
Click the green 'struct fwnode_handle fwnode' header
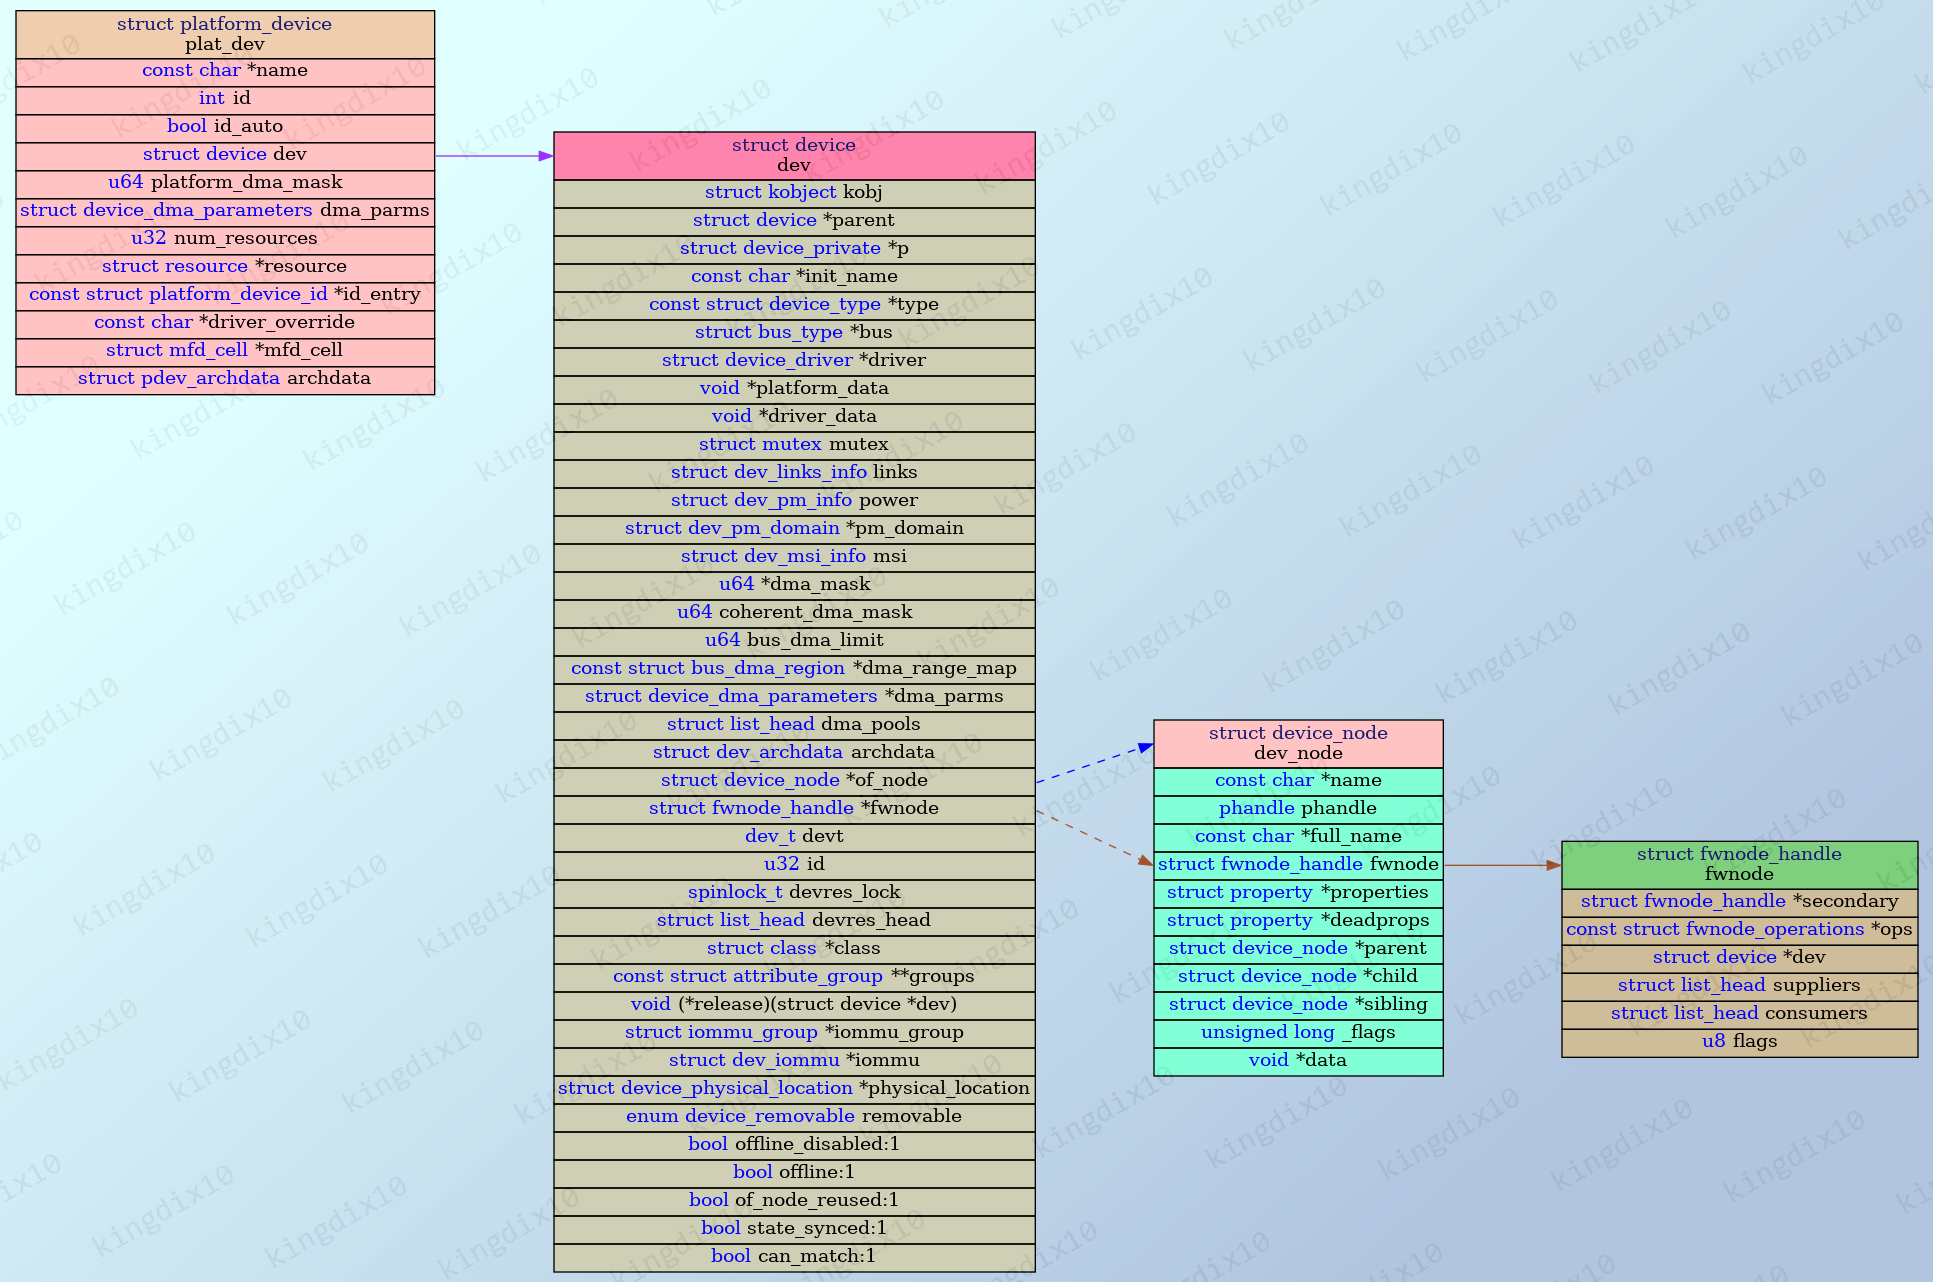pos(1740,864)
